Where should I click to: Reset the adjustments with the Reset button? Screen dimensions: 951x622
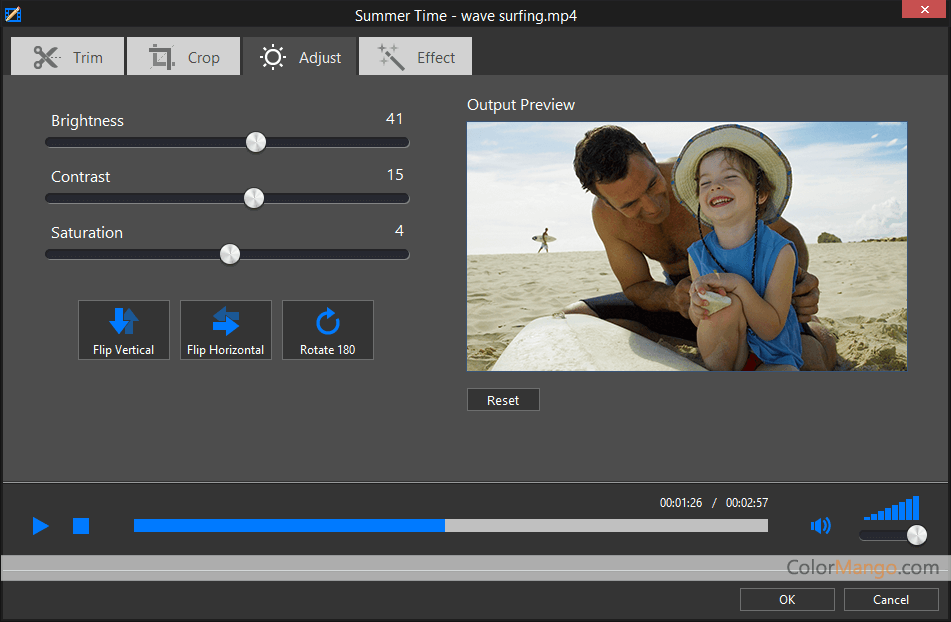(503, 400)
